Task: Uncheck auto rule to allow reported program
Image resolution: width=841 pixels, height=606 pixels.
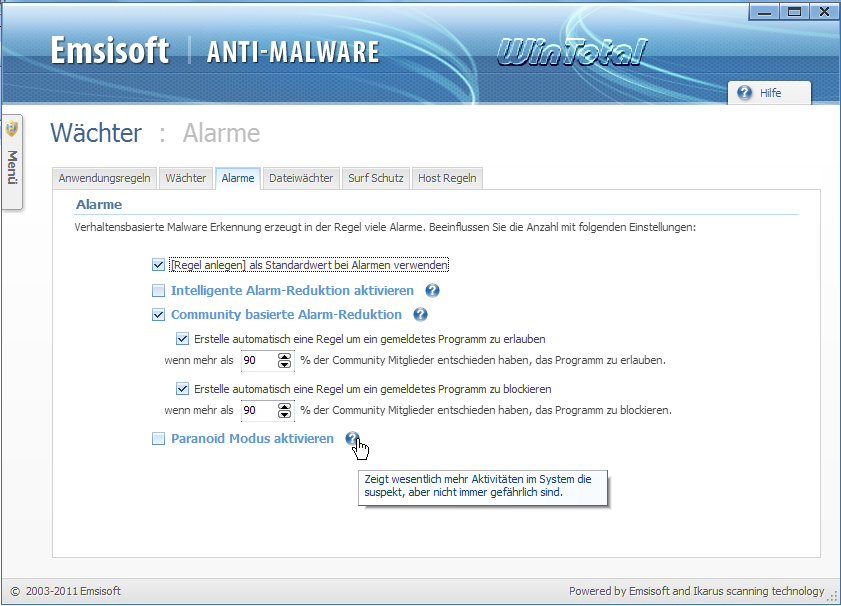Action: 182,339
